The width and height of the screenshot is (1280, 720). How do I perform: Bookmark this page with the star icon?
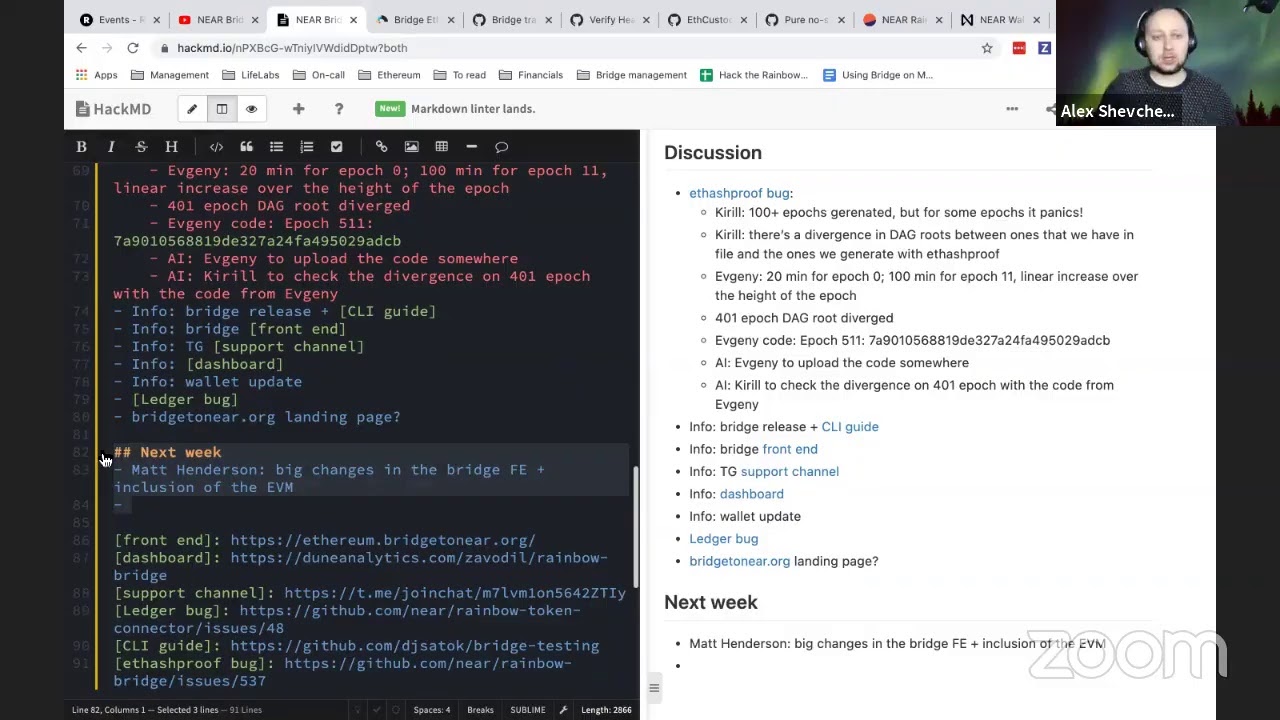(987, 48)
